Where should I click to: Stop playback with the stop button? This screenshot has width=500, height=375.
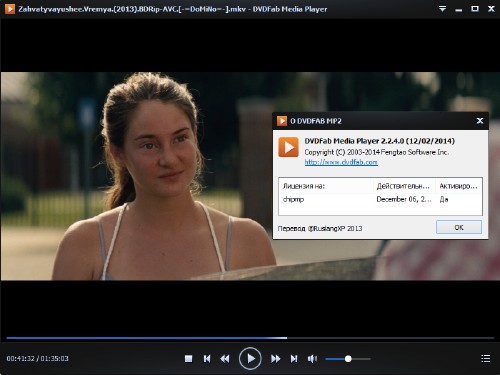tap(188, 359)
